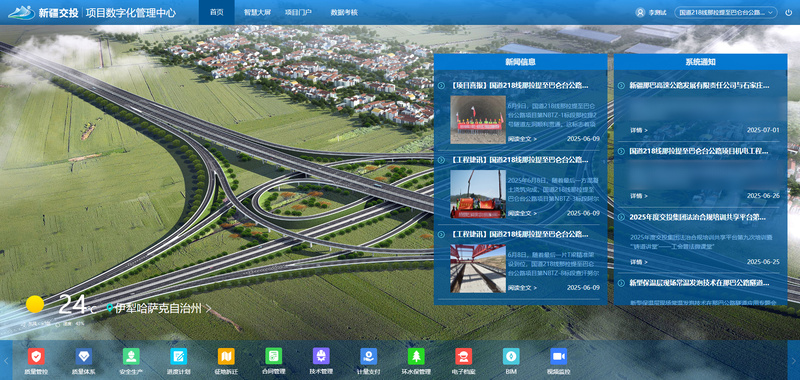Open the 计量支付 module icon
Image resolution: width=800 pixels, height=380 pixels.
tap(368, 356)
